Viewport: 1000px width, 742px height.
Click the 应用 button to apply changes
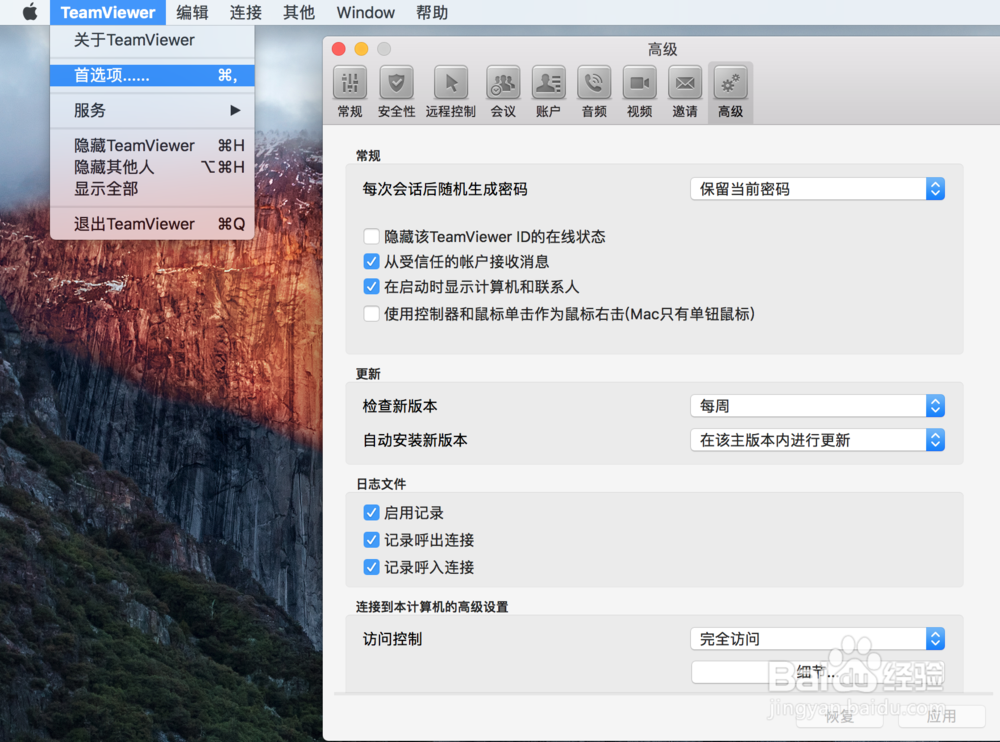pyautogui.click(x=941, y=716)
